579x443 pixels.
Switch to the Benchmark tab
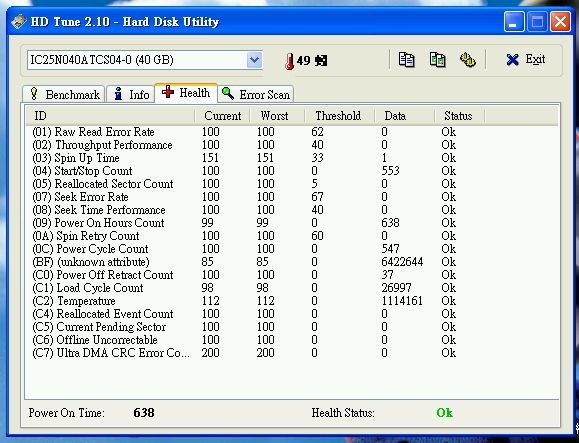pos(64,94)
